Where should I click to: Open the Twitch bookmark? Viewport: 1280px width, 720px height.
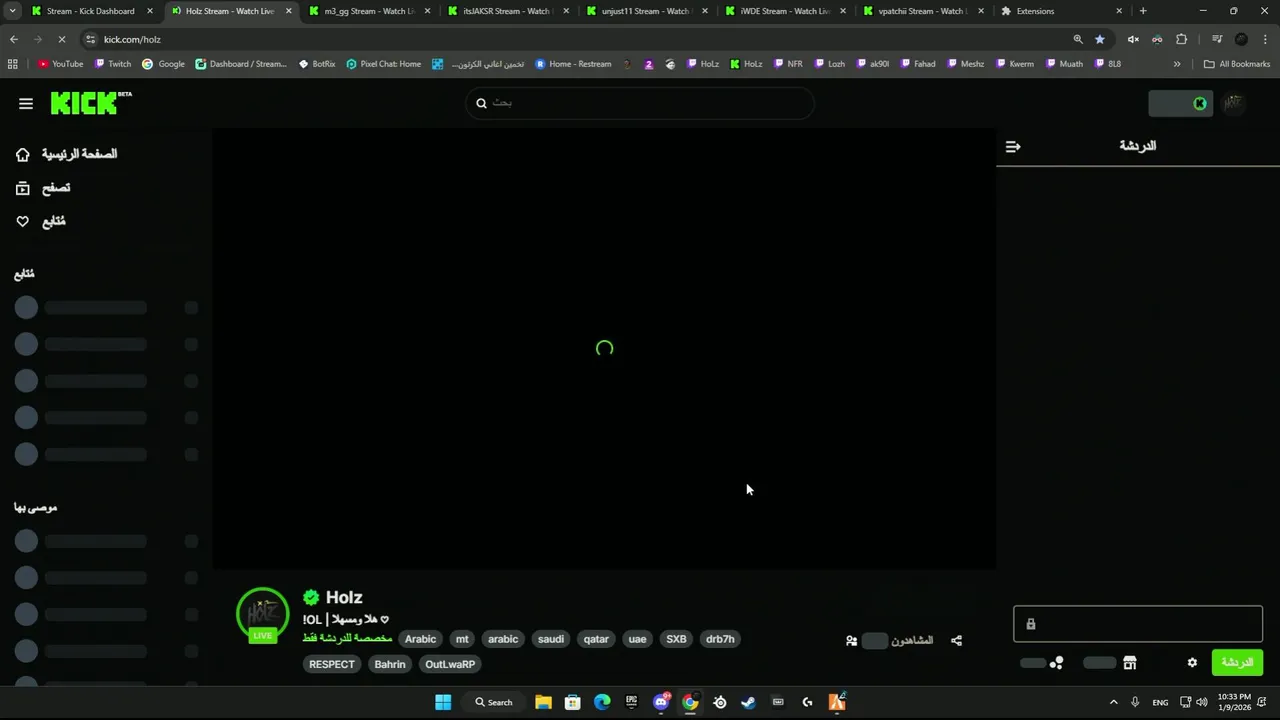113,64
